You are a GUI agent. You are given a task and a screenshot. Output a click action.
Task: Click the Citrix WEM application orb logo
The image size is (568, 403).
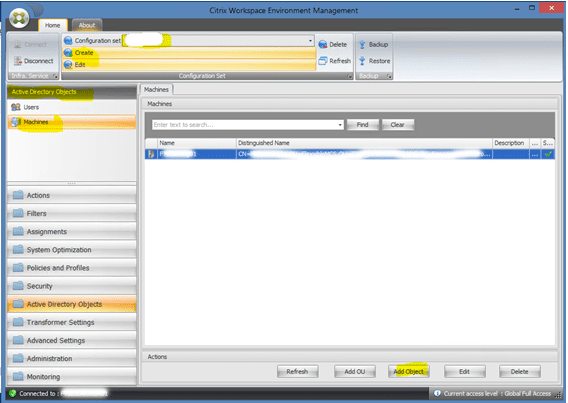click(x=19, y=17)
